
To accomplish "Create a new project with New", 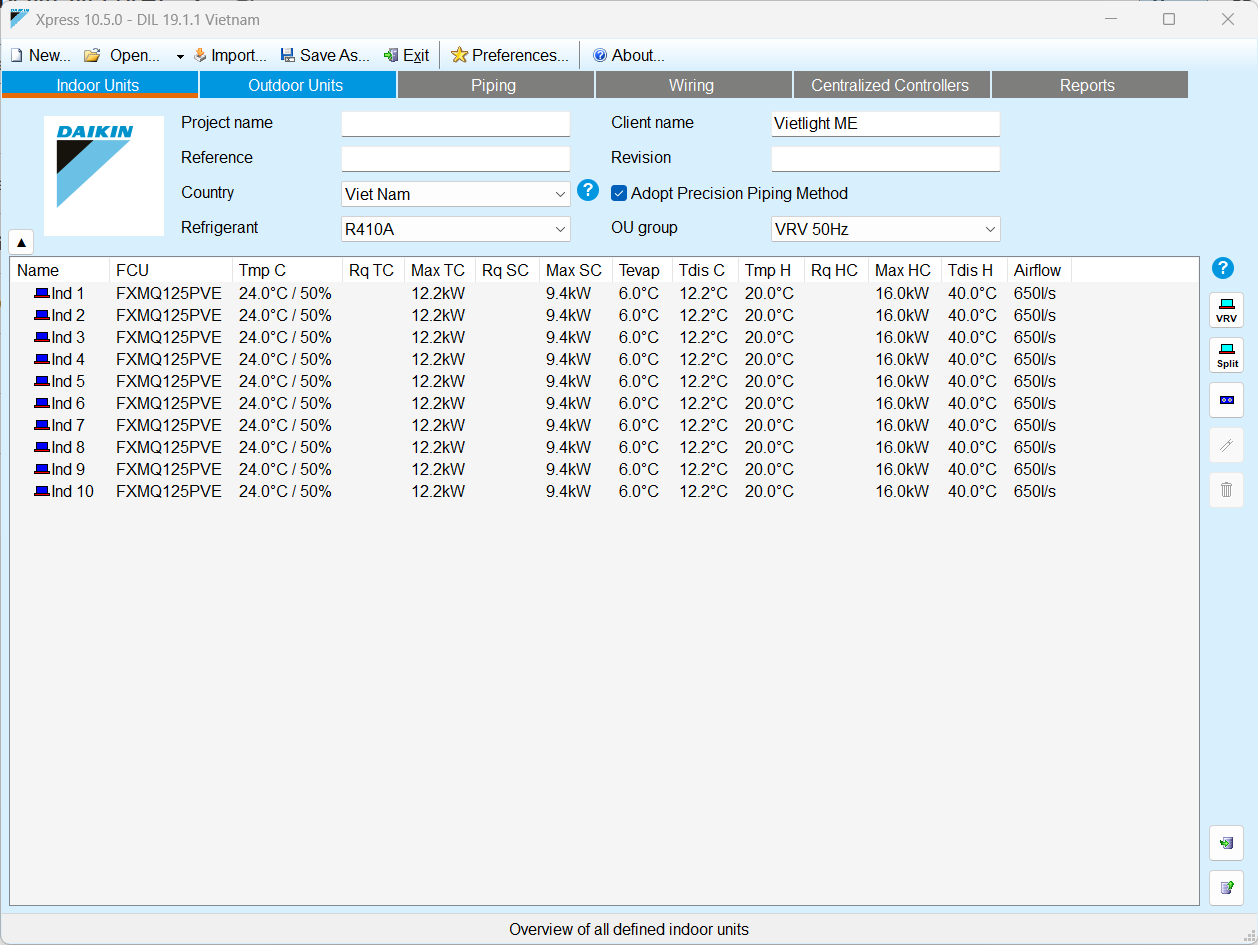I will [x=40, y=56].
